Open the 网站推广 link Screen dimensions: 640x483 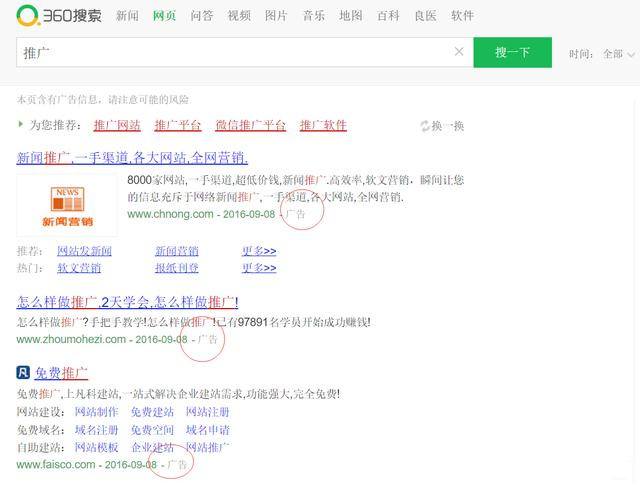[x=208, y=447]
